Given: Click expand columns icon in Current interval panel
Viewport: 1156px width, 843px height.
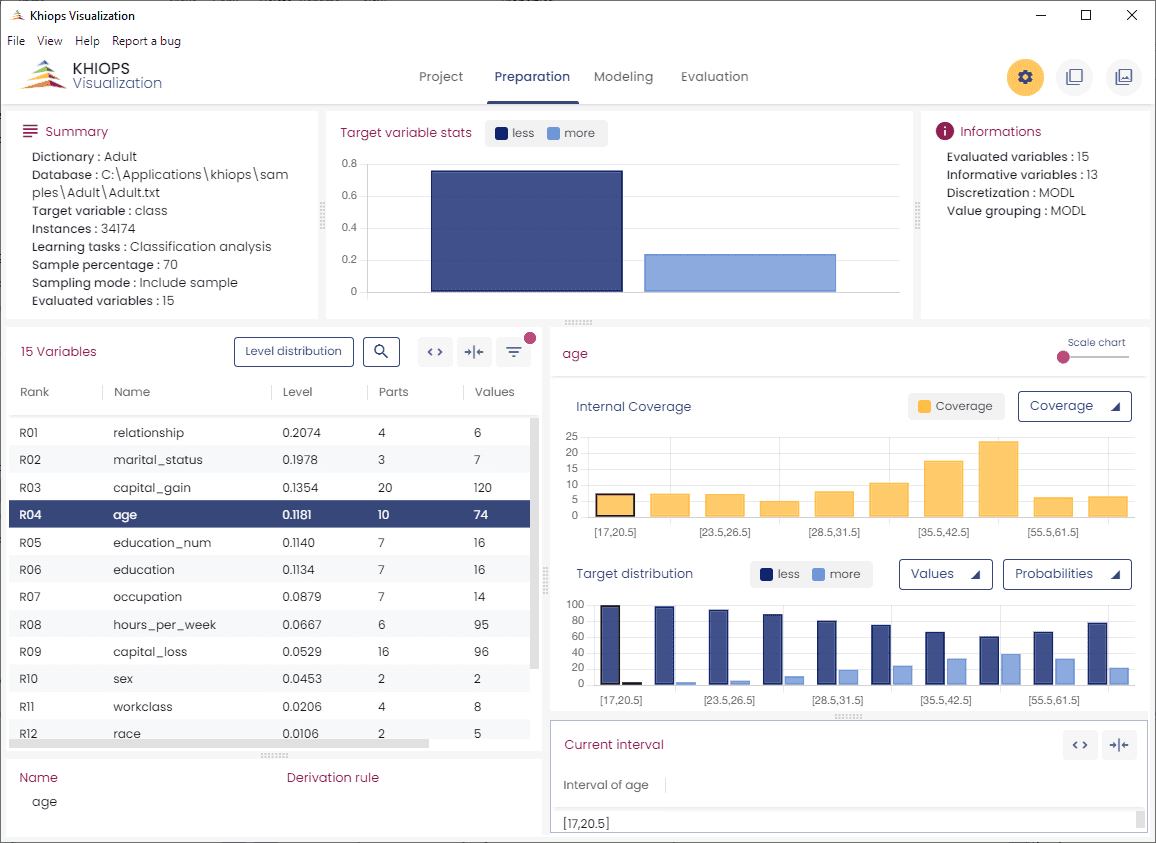Looking at the screenshot, I should [1080, 745].
